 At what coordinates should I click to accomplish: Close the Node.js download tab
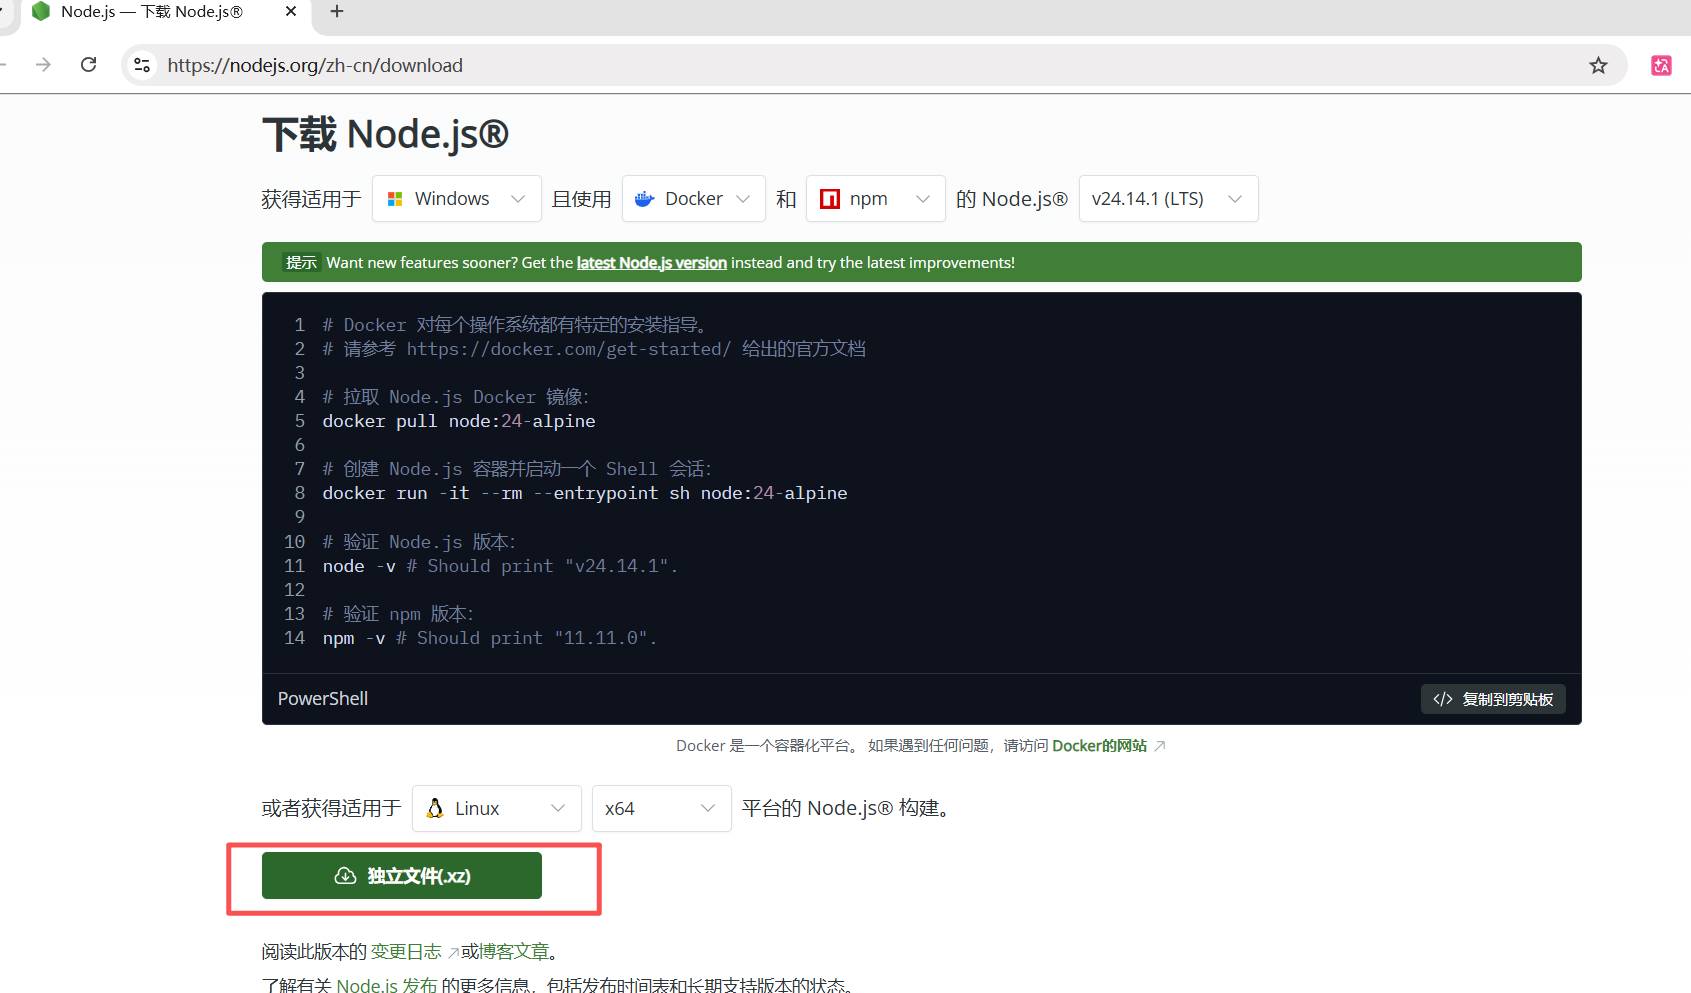click(291, 12)
